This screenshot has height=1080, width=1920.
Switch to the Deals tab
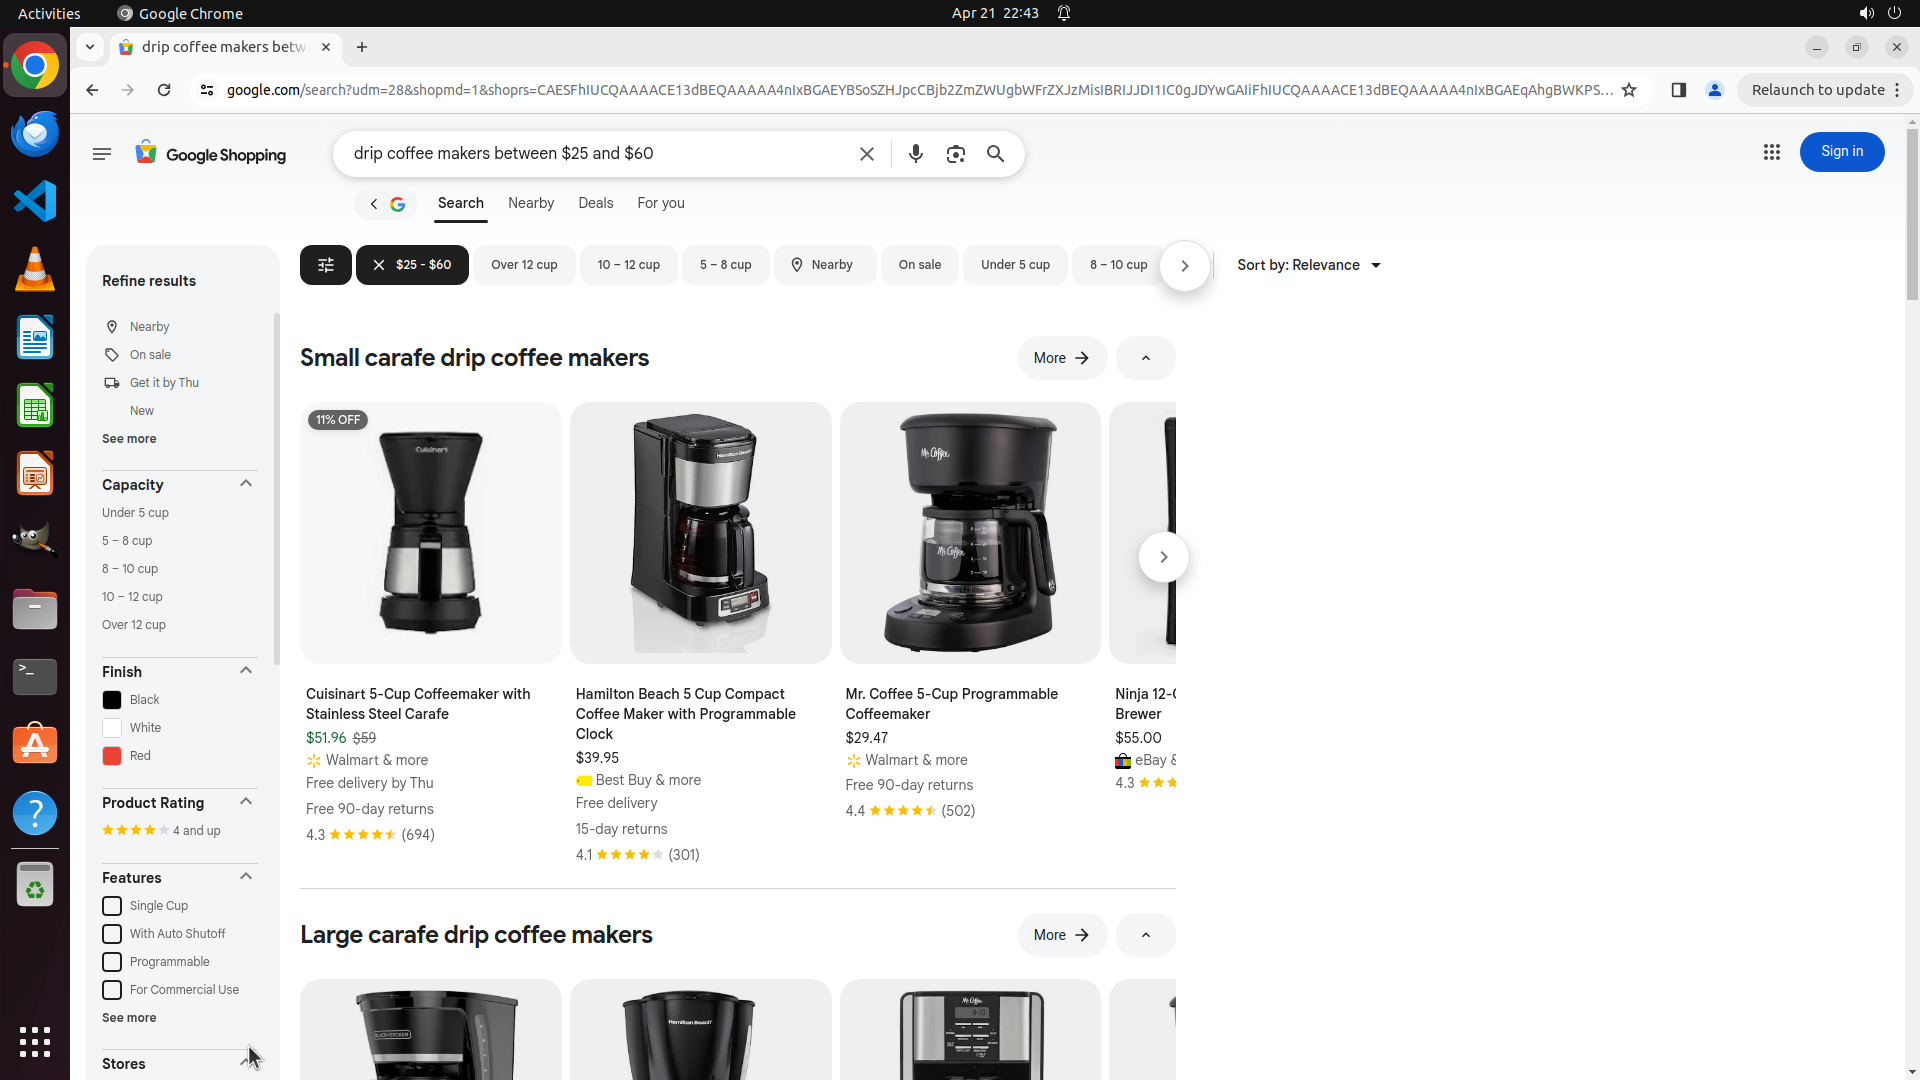pyautogui.click(x=595, y=203)
